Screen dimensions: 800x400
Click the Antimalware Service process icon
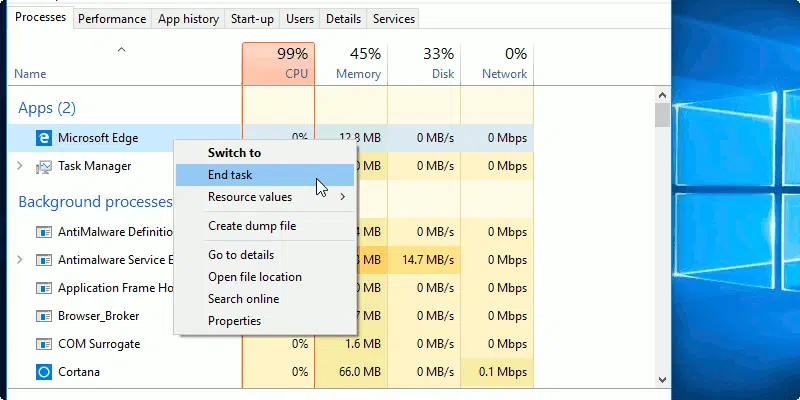tap(43, 260)
